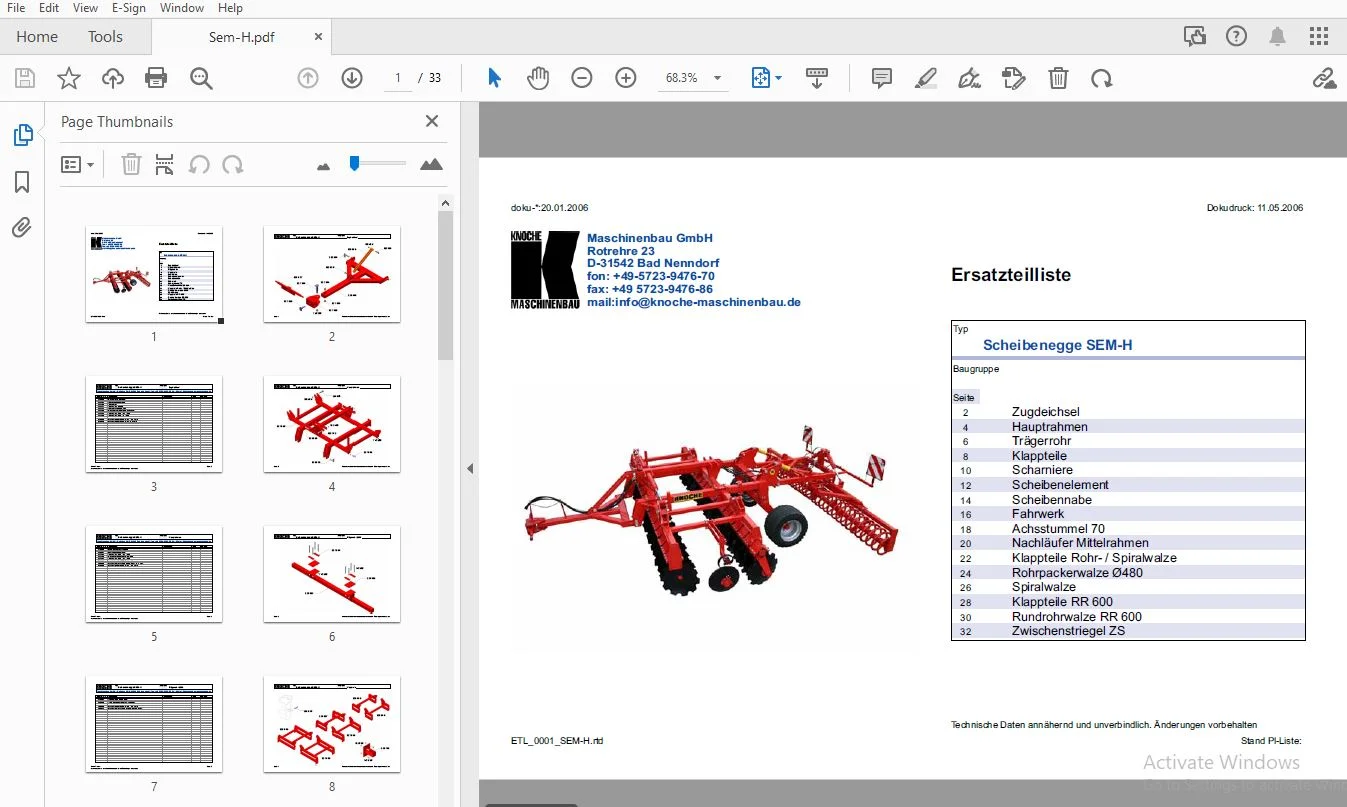Open the apps grid icon
1347x807 pixels.
[1319, 37]
